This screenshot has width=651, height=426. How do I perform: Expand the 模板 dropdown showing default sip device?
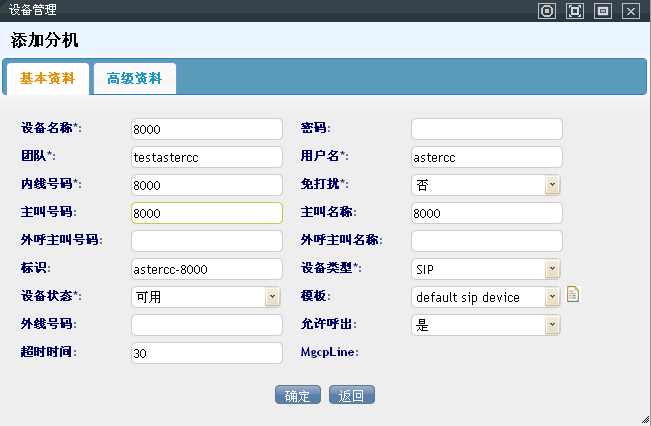tap(552, 297)
